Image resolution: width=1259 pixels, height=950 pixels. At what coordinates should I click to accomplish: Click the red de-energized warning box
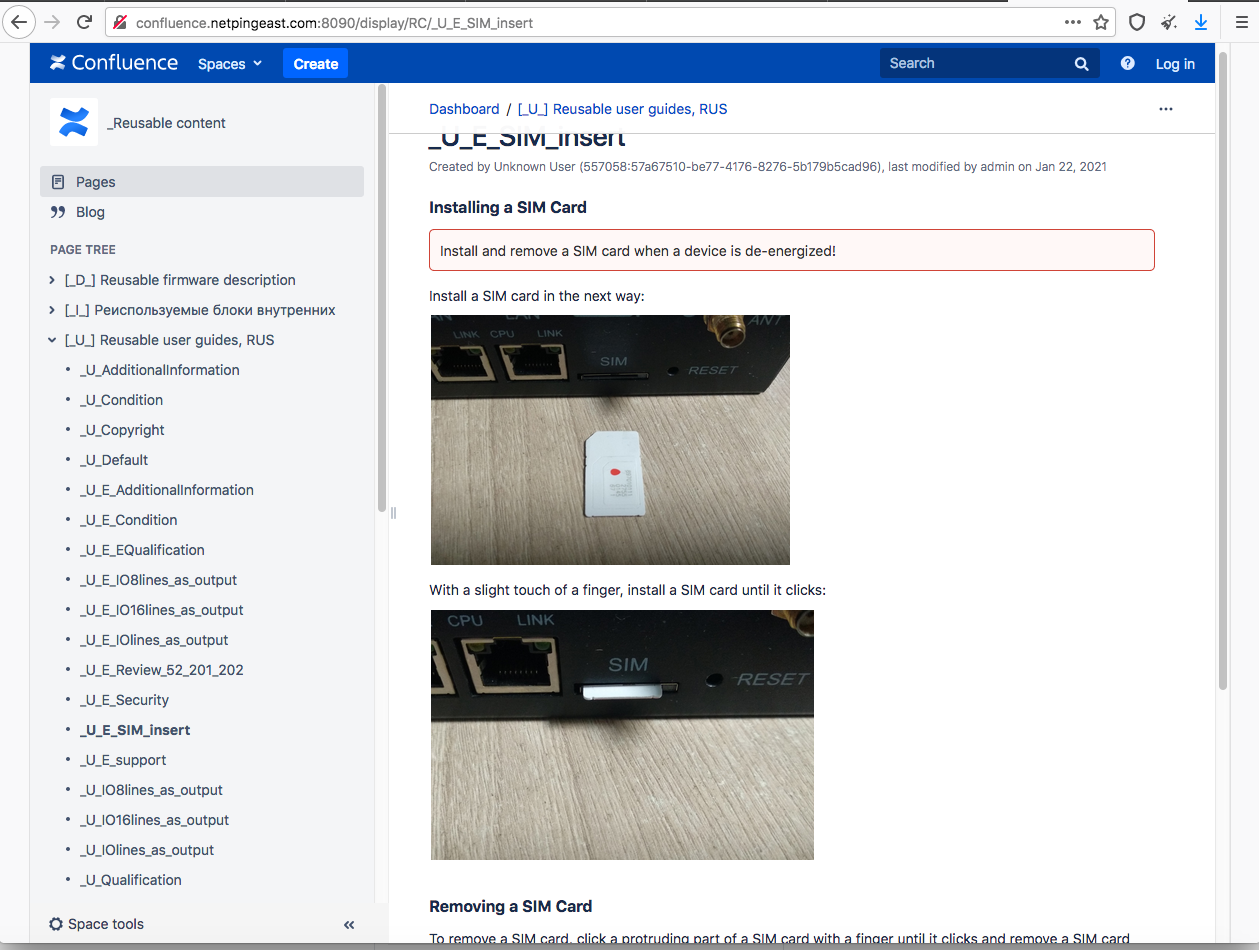point(792,250)
